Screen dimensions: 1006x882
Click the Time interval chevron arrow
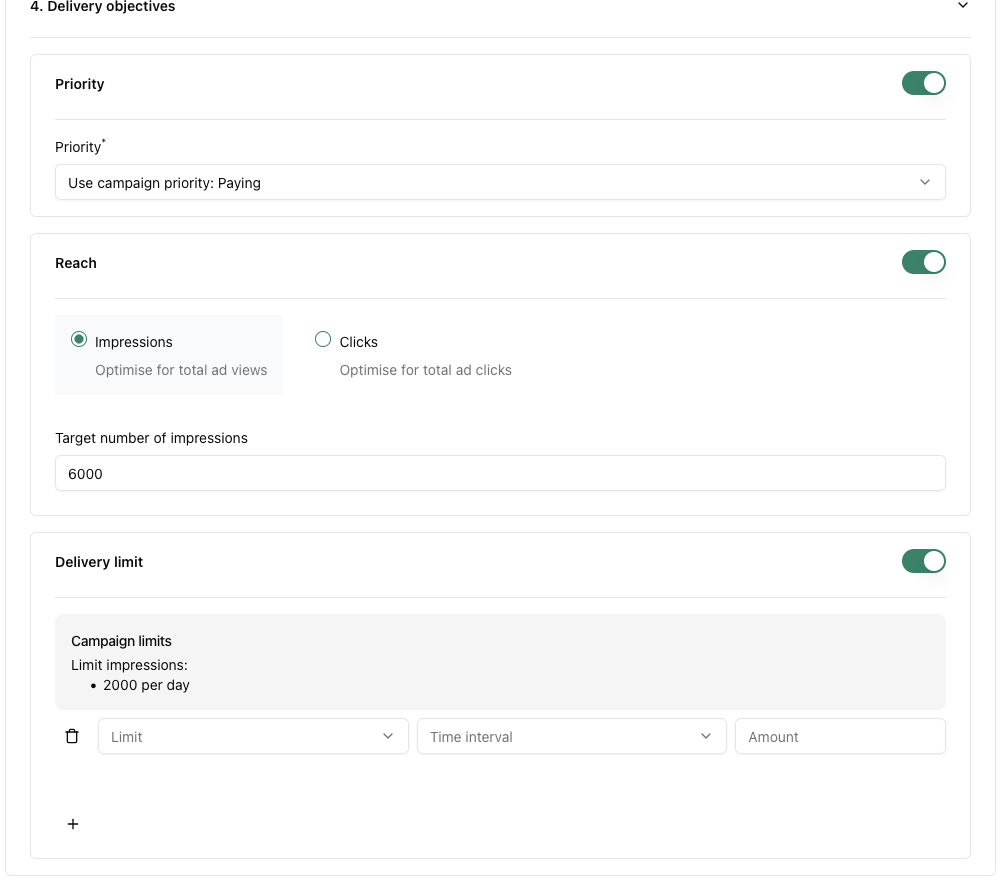[706, 736]
